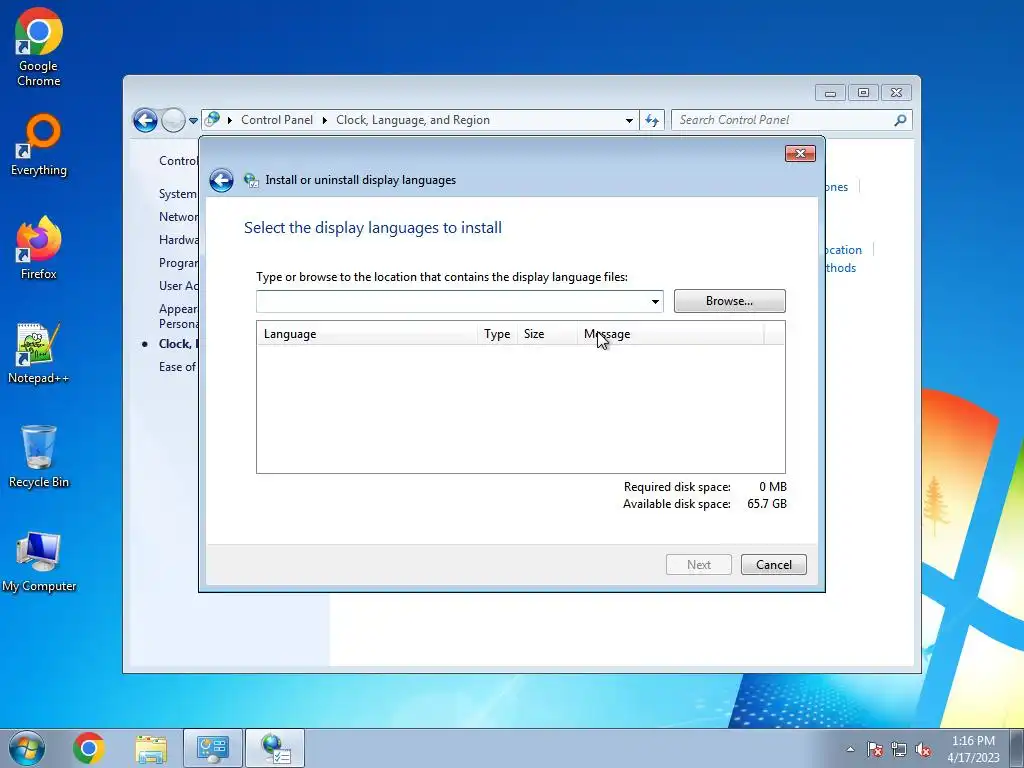This screenshot has width=1024, height=768.
Task: Sort by the Type column header
Action: (498, 334)
